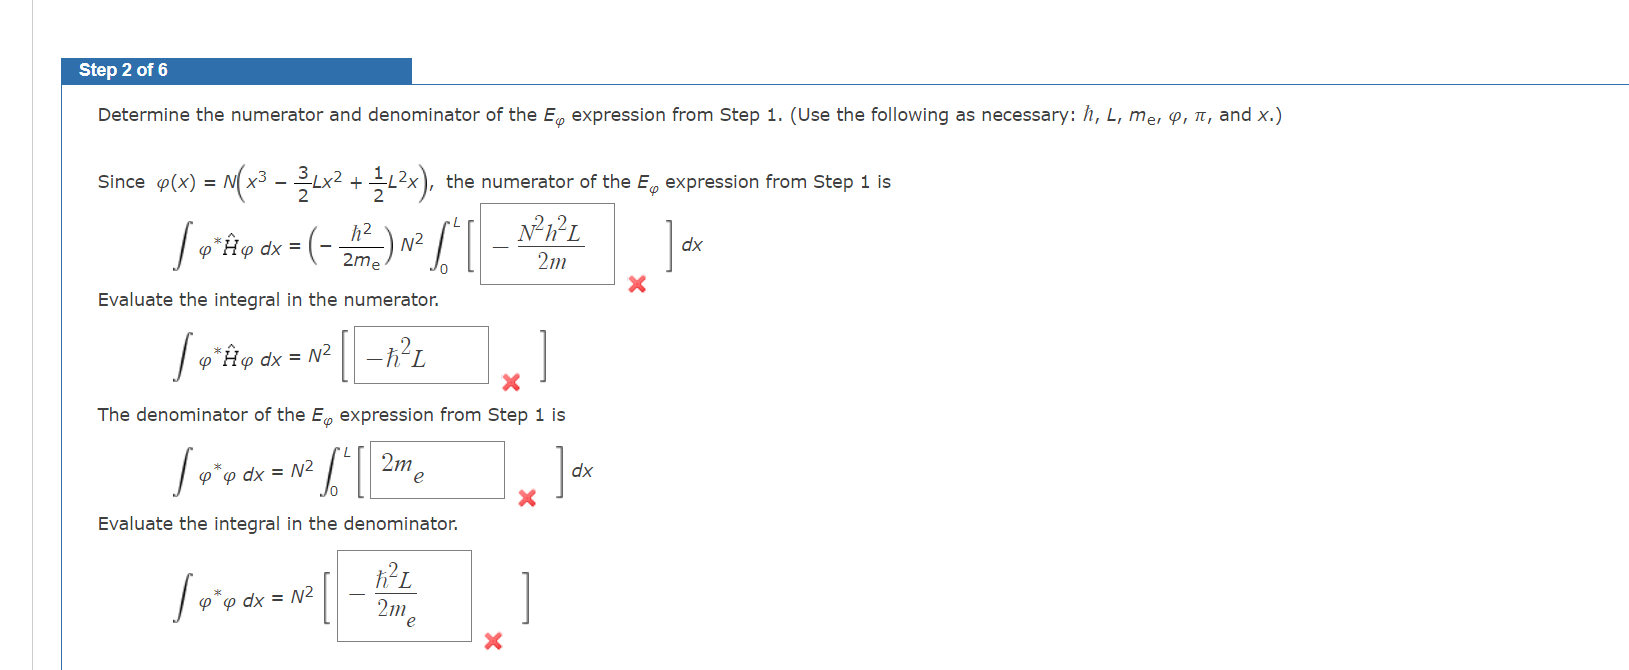
Task: Click the dx label after the denominator bracket
Action: pyautogui.click(x=582, y=469)
